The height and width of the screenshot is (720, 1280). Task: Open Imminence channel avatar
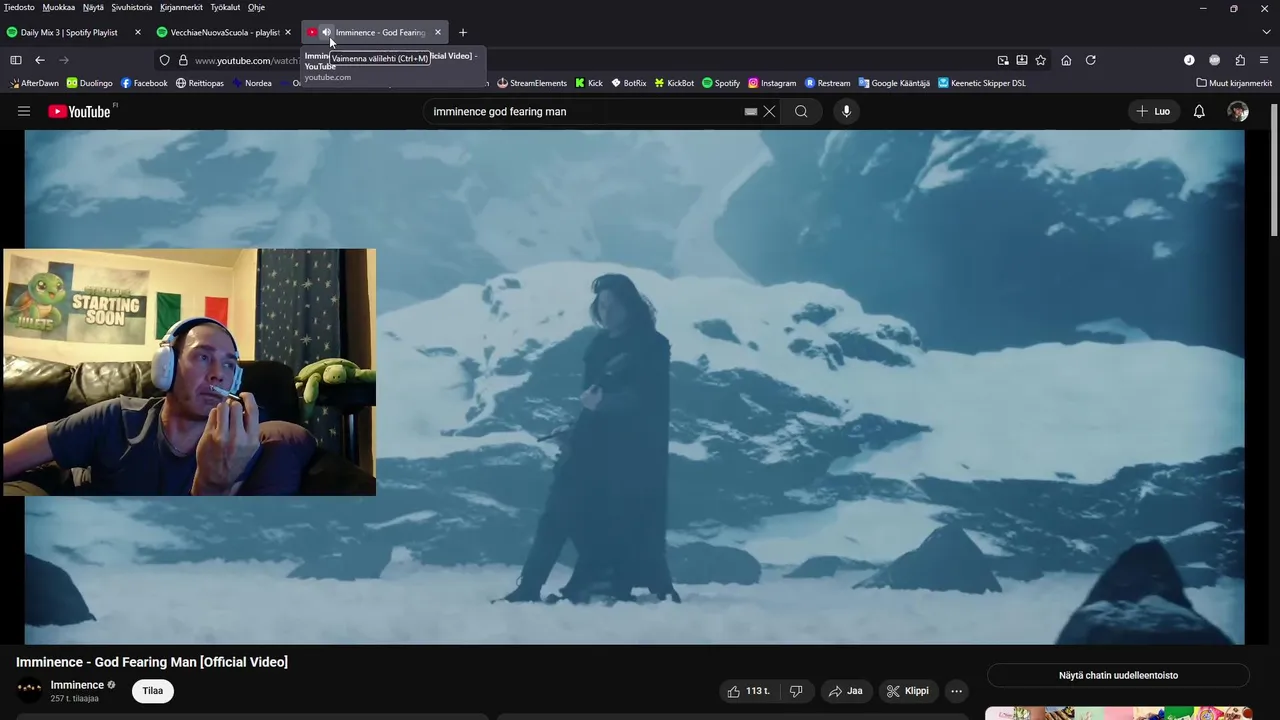point(30,690)
